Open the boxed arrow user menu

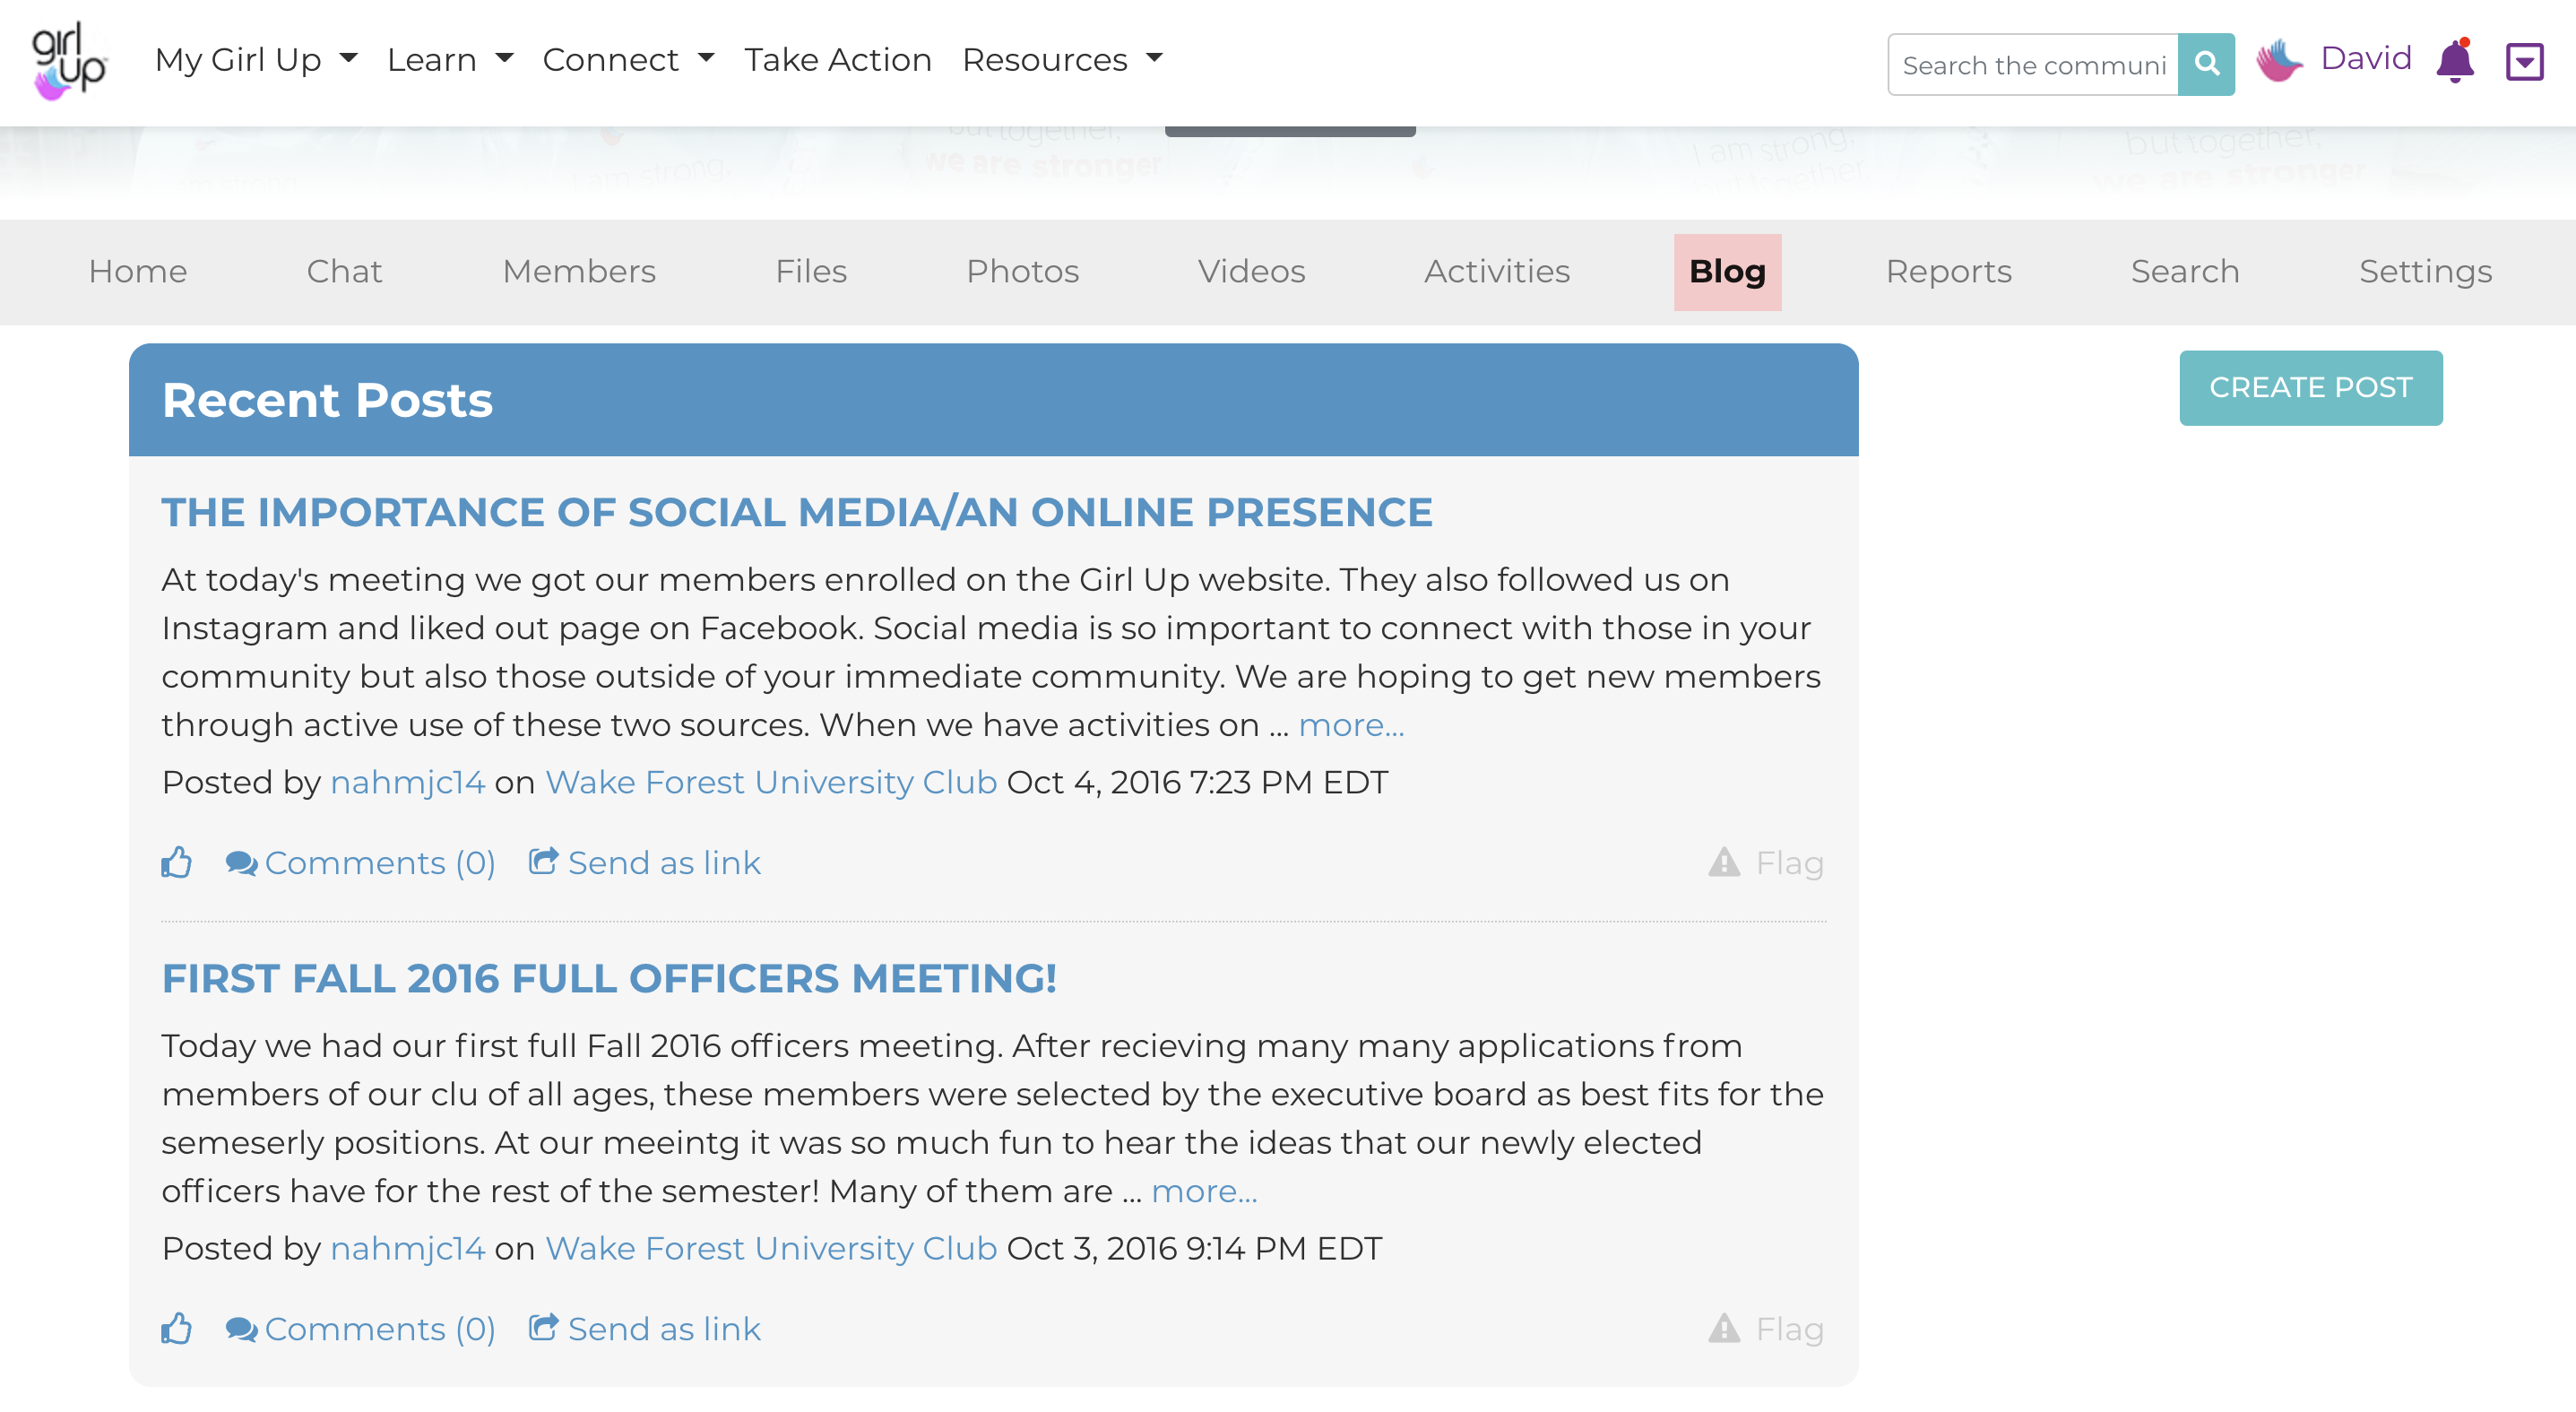point(2524,62)
